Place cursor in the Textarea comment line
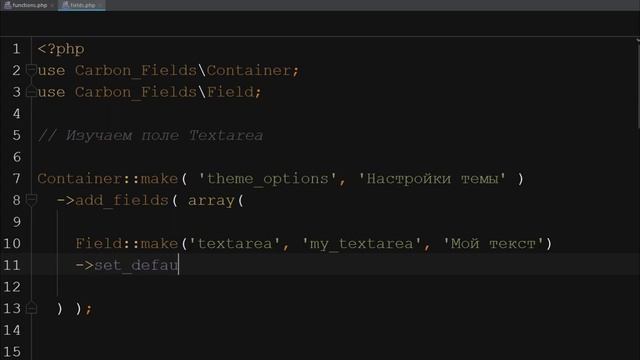 tap(150, 135)
